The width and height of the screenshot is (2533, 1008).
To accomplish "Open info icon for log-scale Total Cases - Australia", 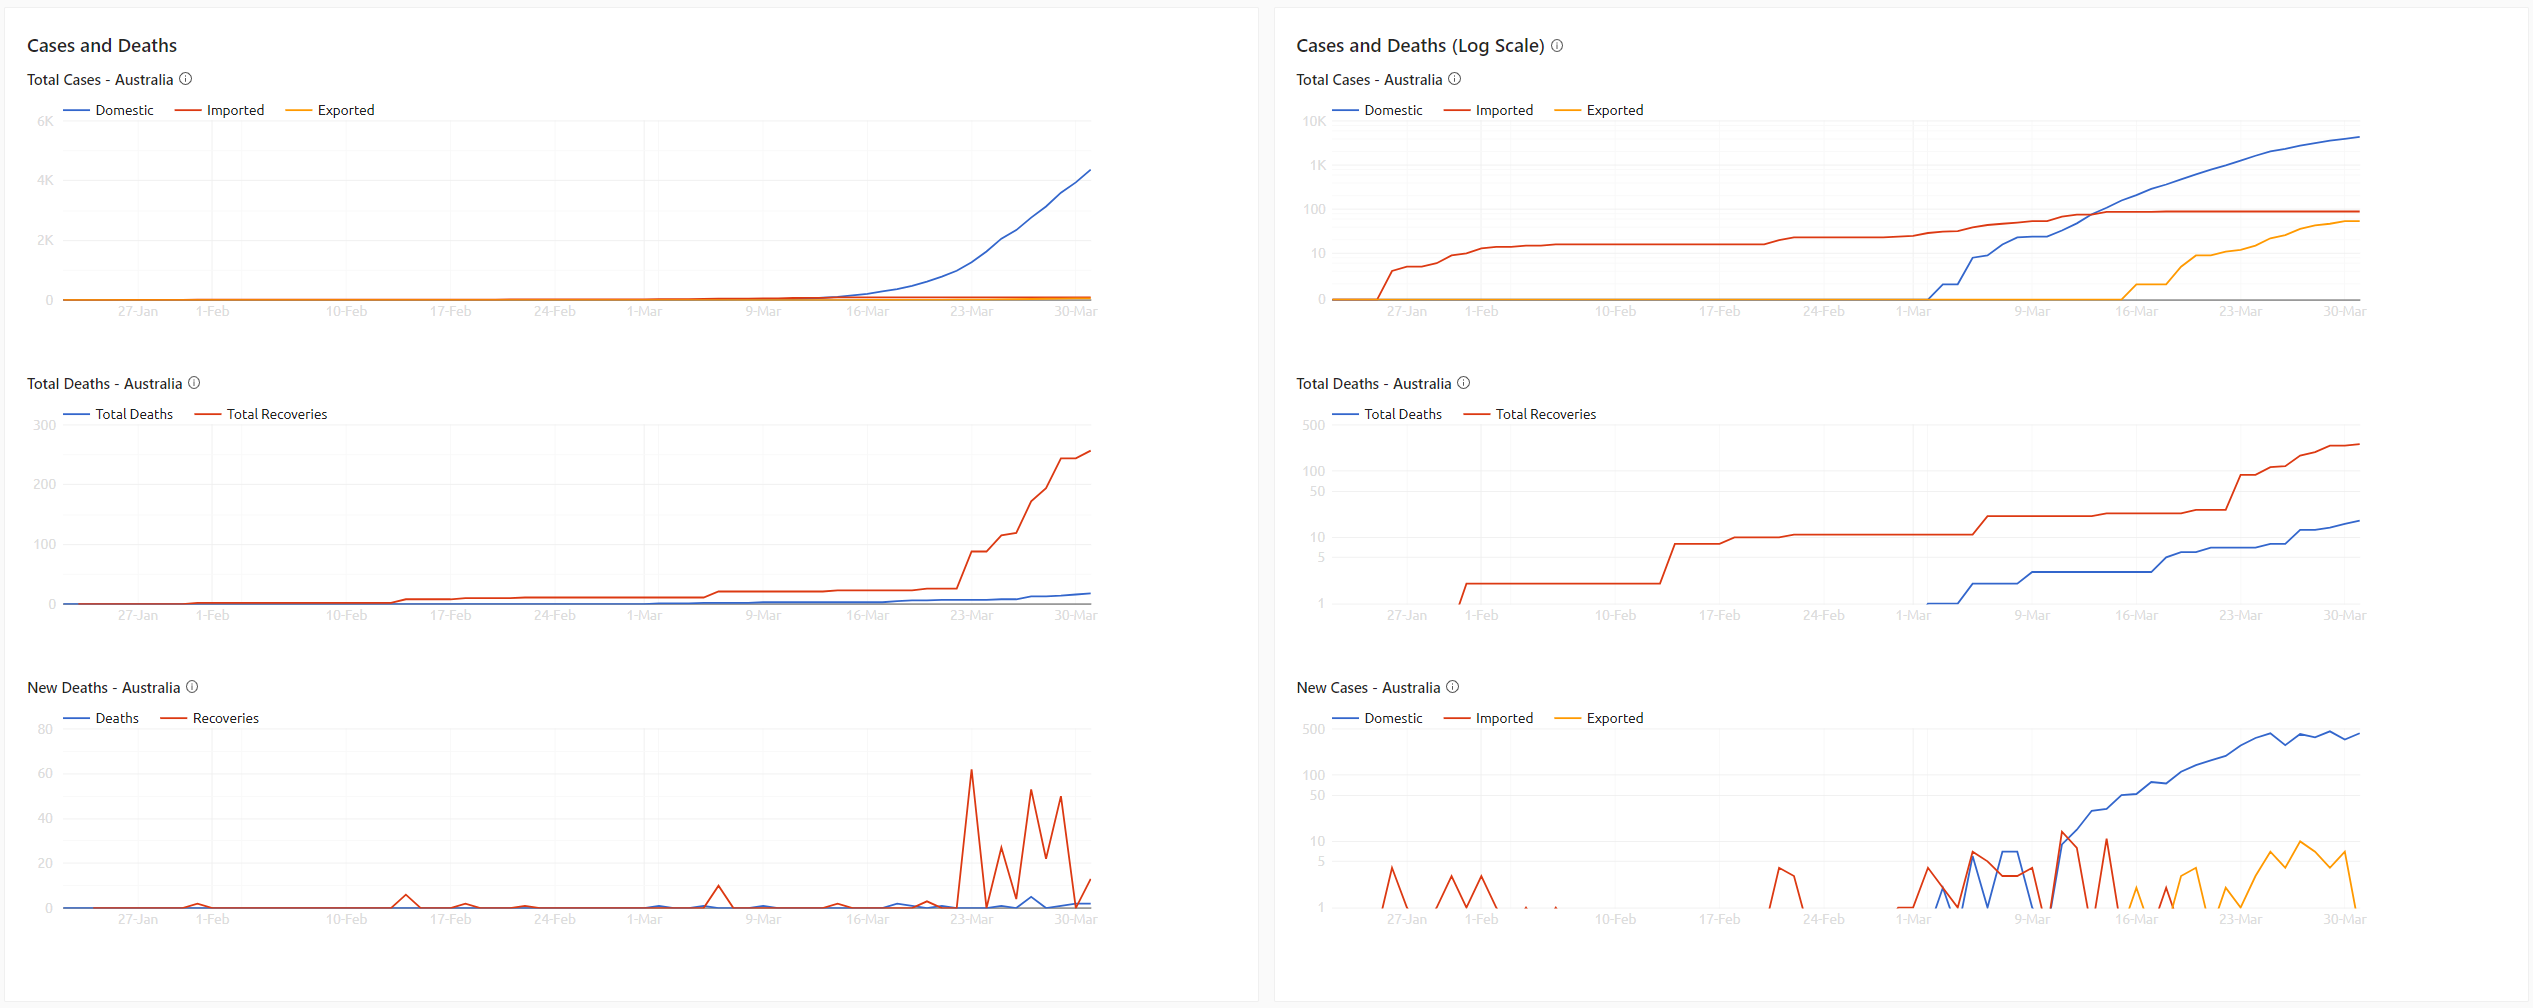I will coord(1455,79).
